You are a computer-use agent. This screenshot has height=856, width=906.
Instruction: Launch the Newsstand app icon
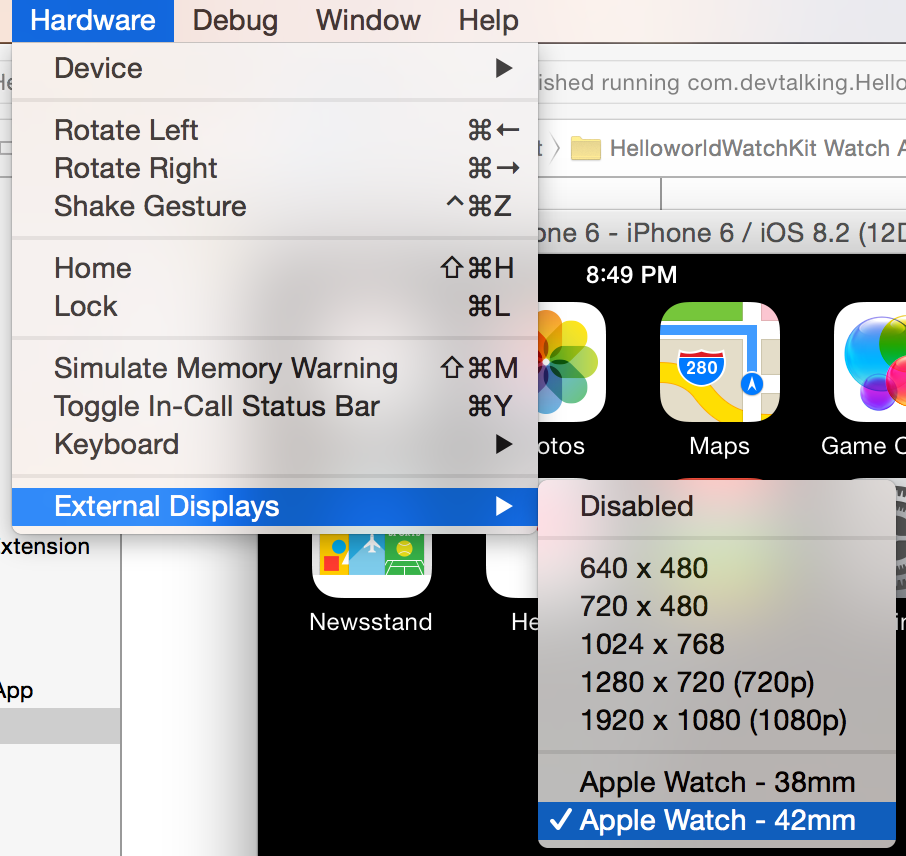(372, 565)
